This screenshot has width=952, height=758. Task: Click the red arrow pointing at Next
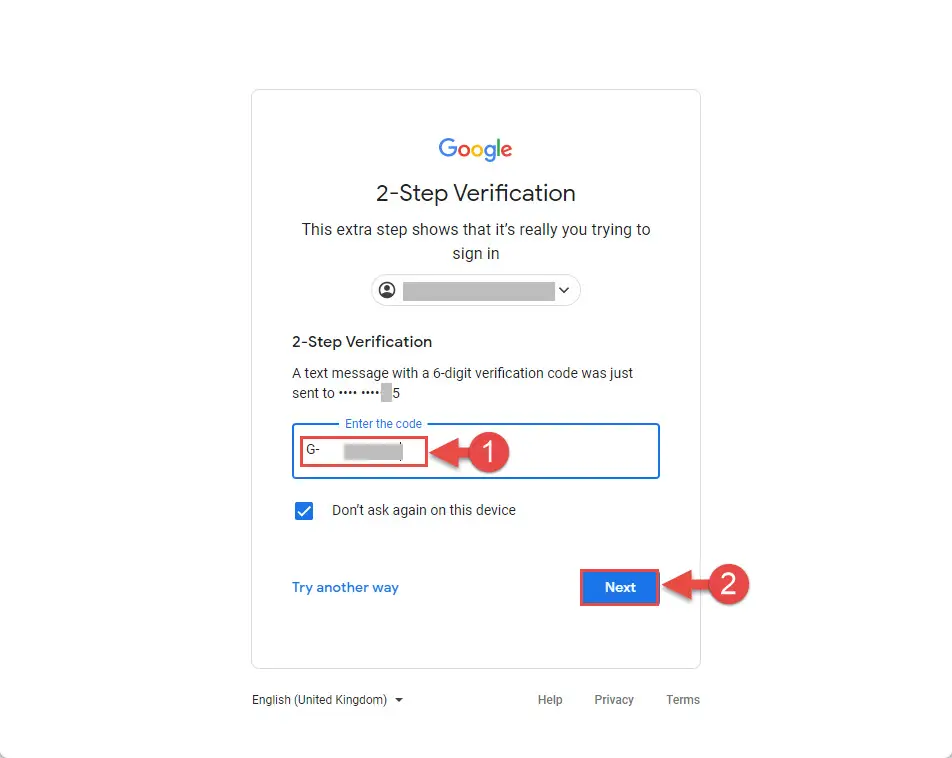pos(685,586)
